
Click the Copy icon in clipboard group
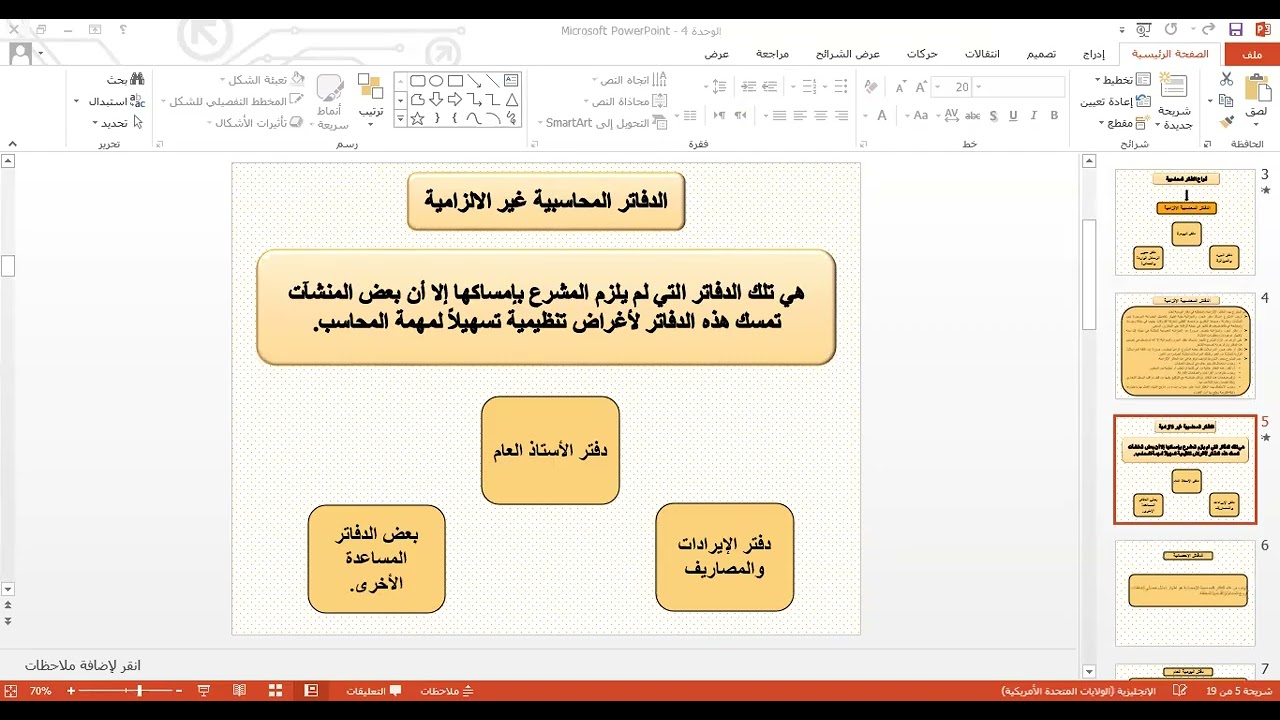pos(1227,100)
